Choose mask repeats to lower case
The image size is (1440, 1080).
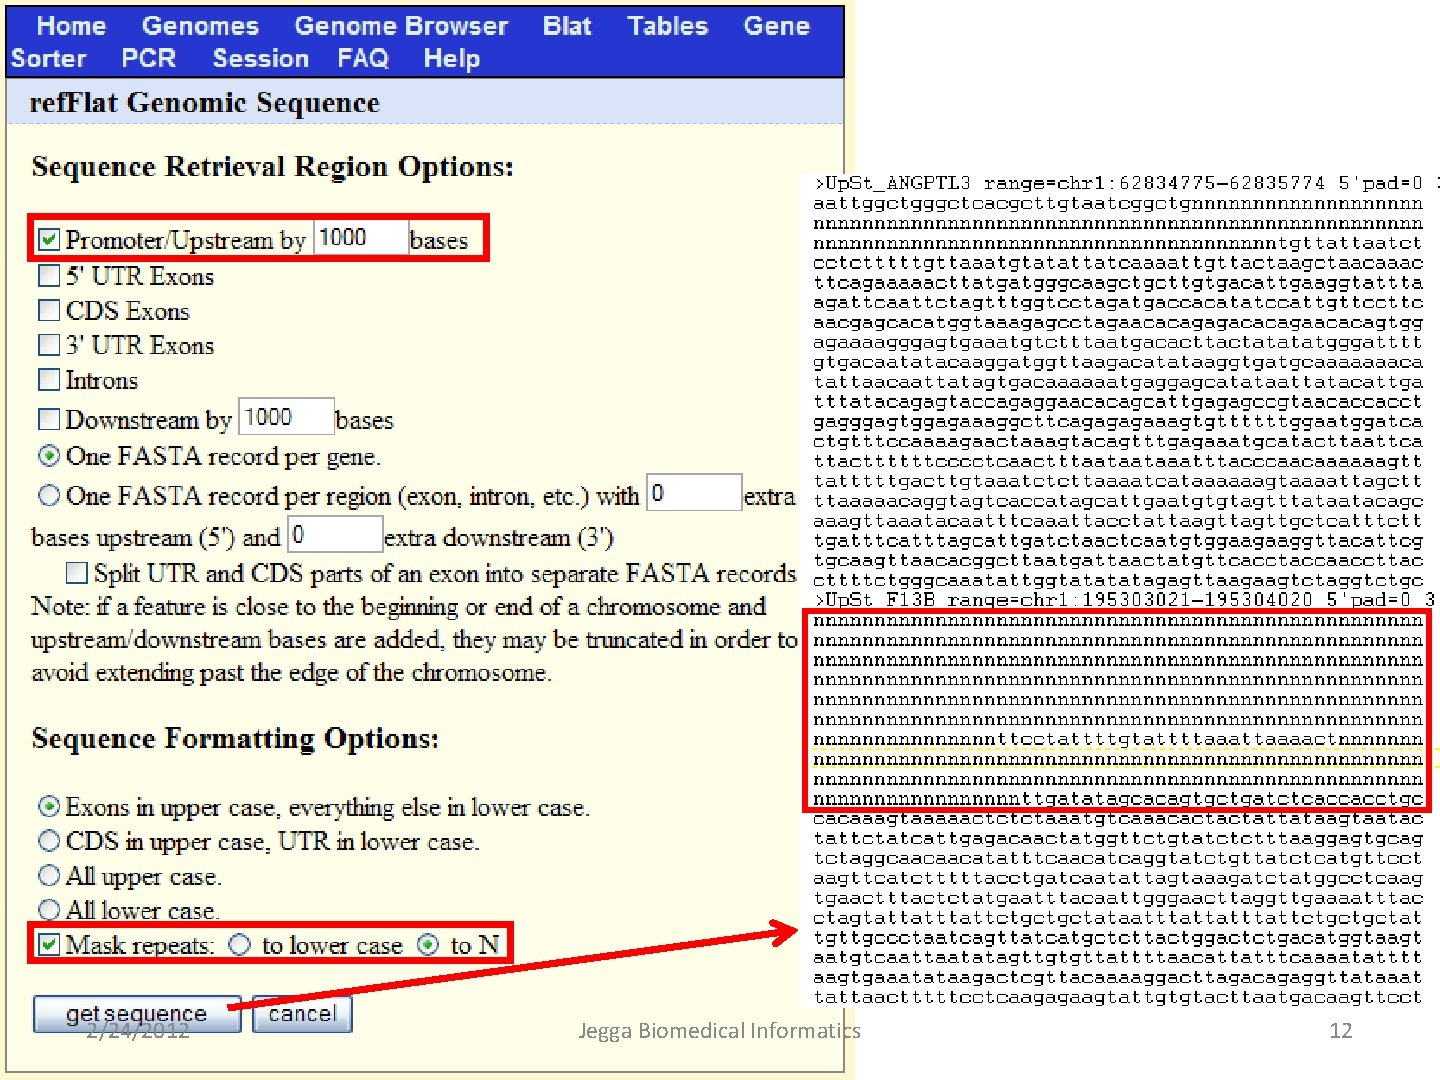point(240,944)
